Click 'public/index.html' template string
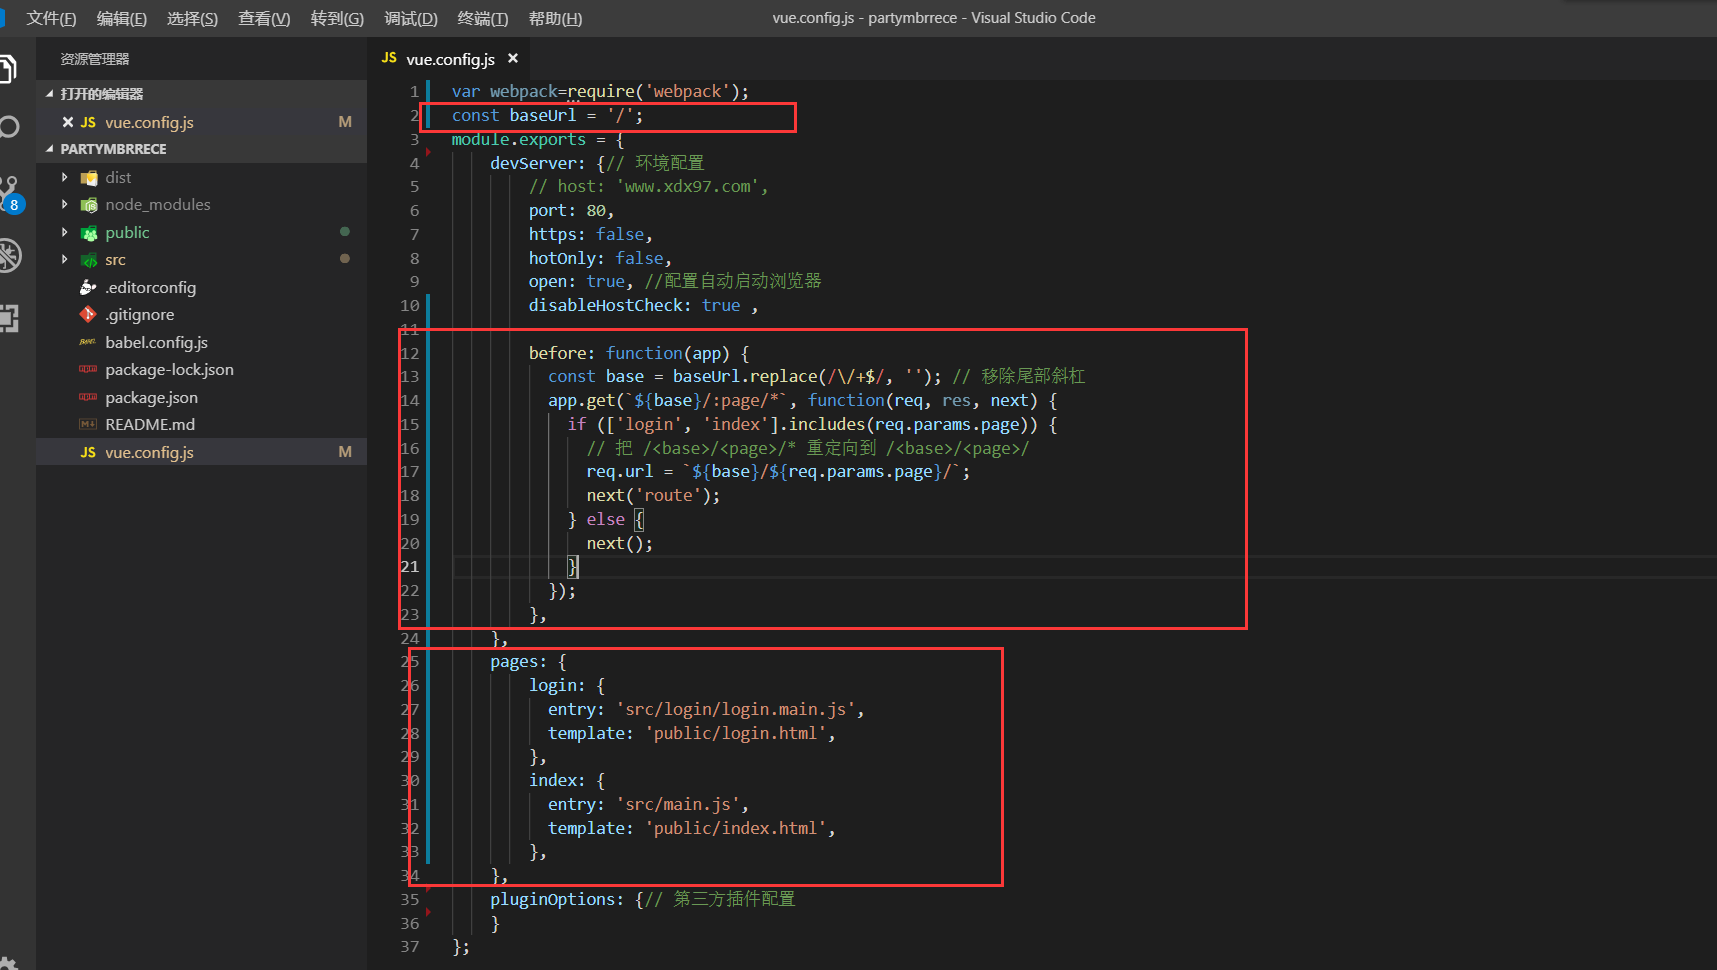Viewport: 1717px width, 970px height. (736, 828)
